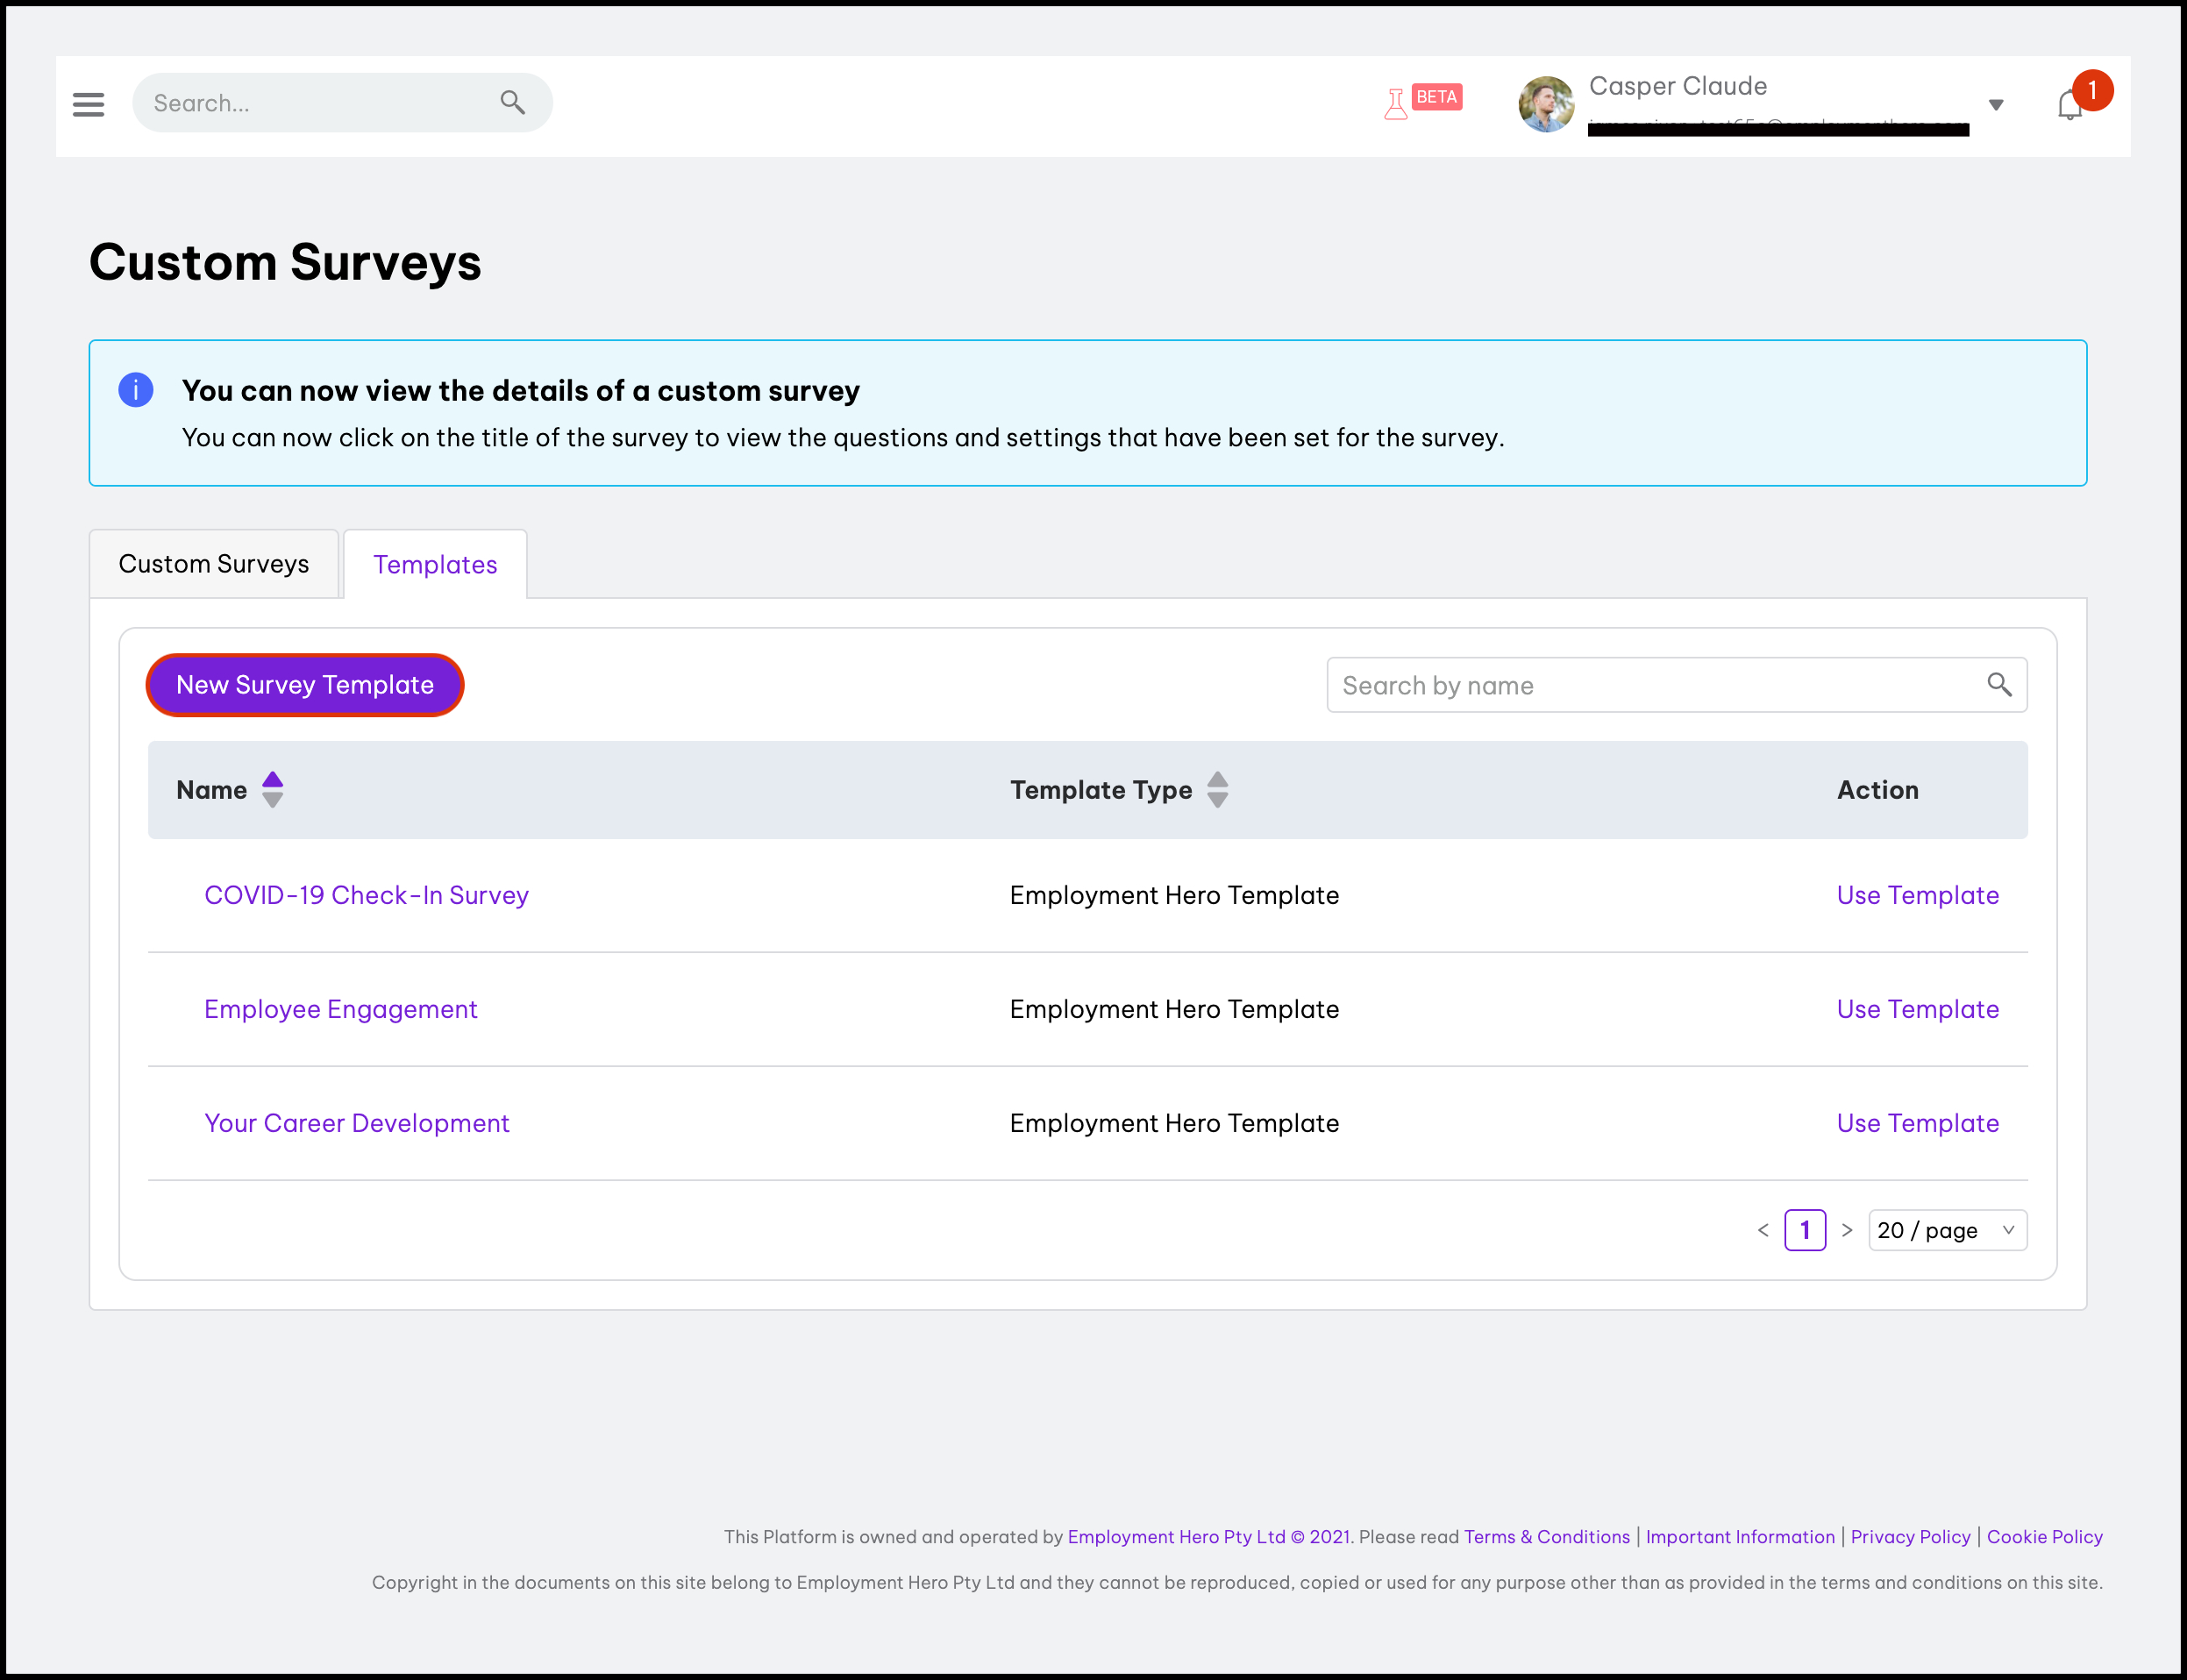Viewport: 2187px width, 1680px height.
Task: Use Template for Employee Engagement
Action: (1917, 1009)
